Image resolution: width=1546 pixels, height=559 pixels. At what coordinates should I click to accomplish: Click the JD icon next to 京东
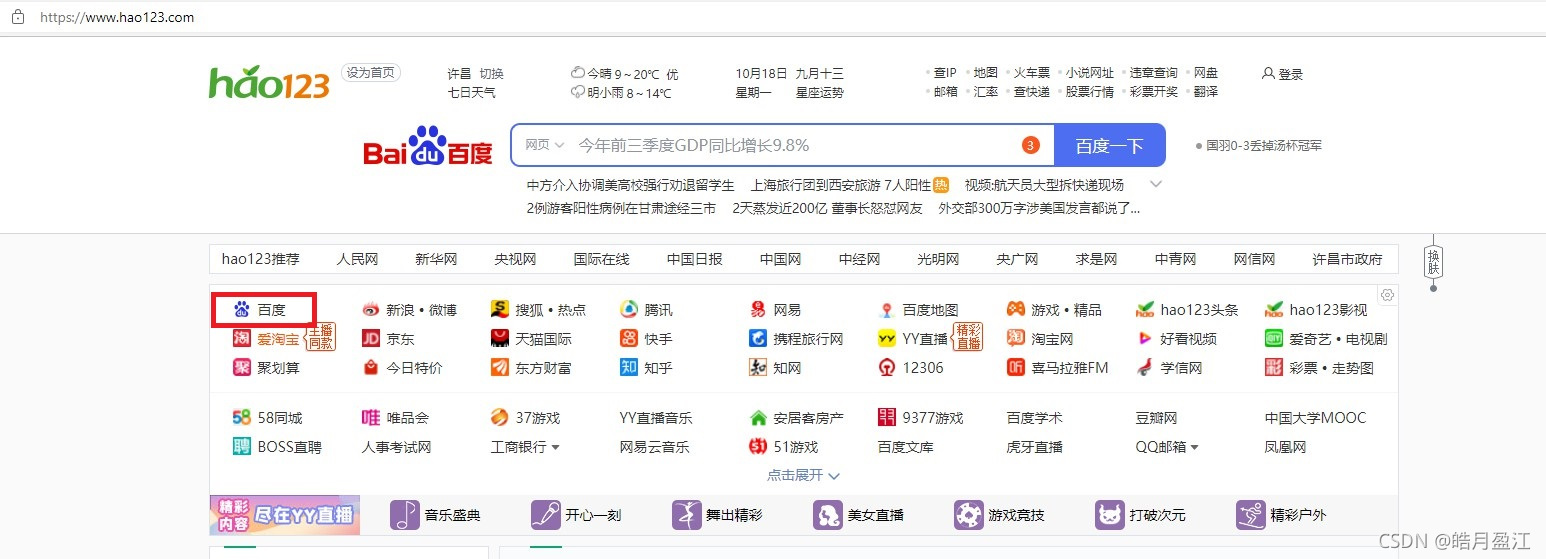(370, 339)
